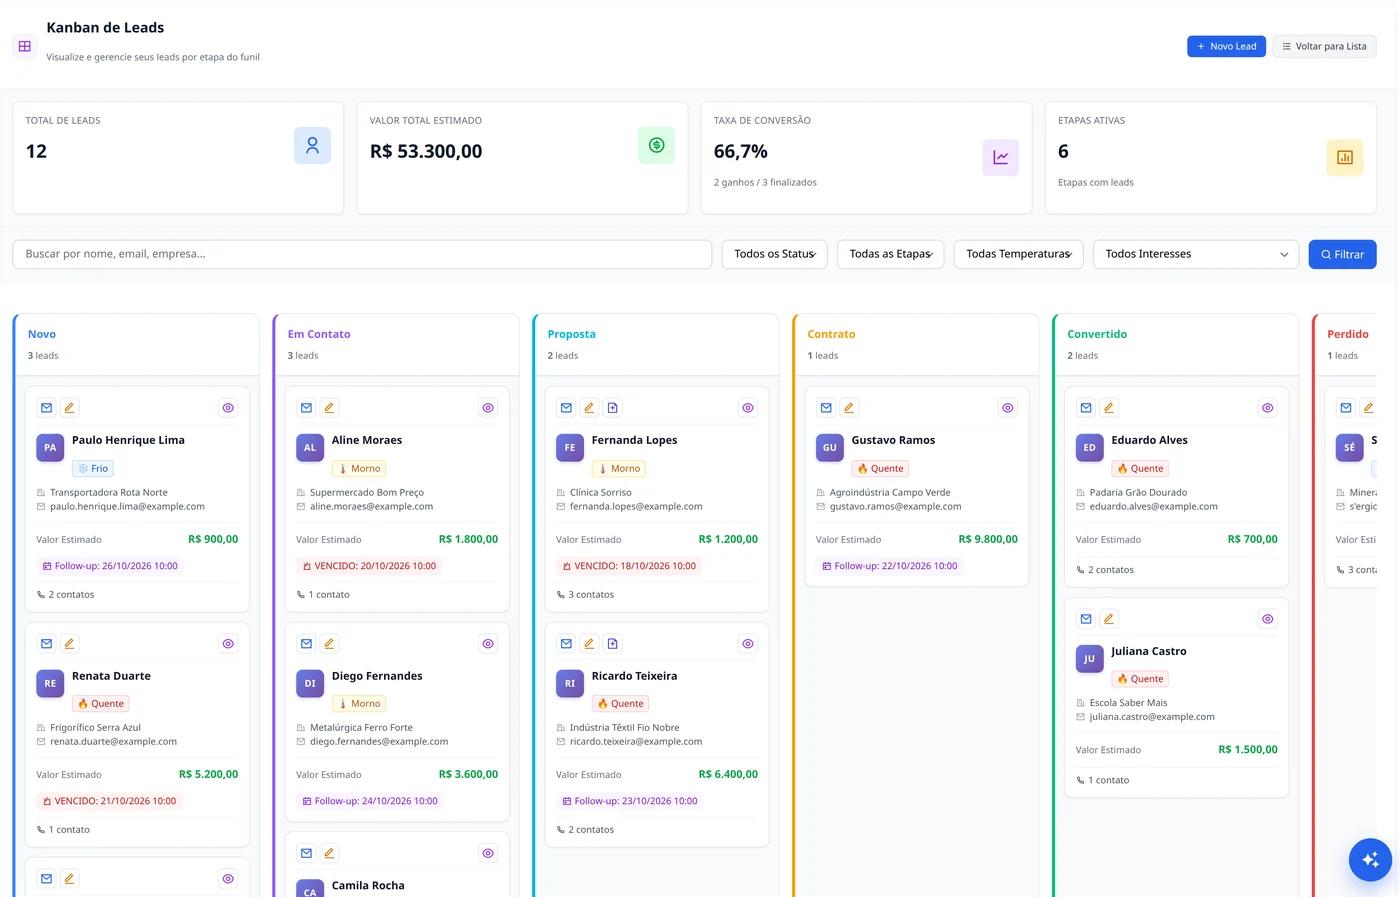
Task: Click the FE avatar of Fernanda Lopes
Action: tap(570, 448)
